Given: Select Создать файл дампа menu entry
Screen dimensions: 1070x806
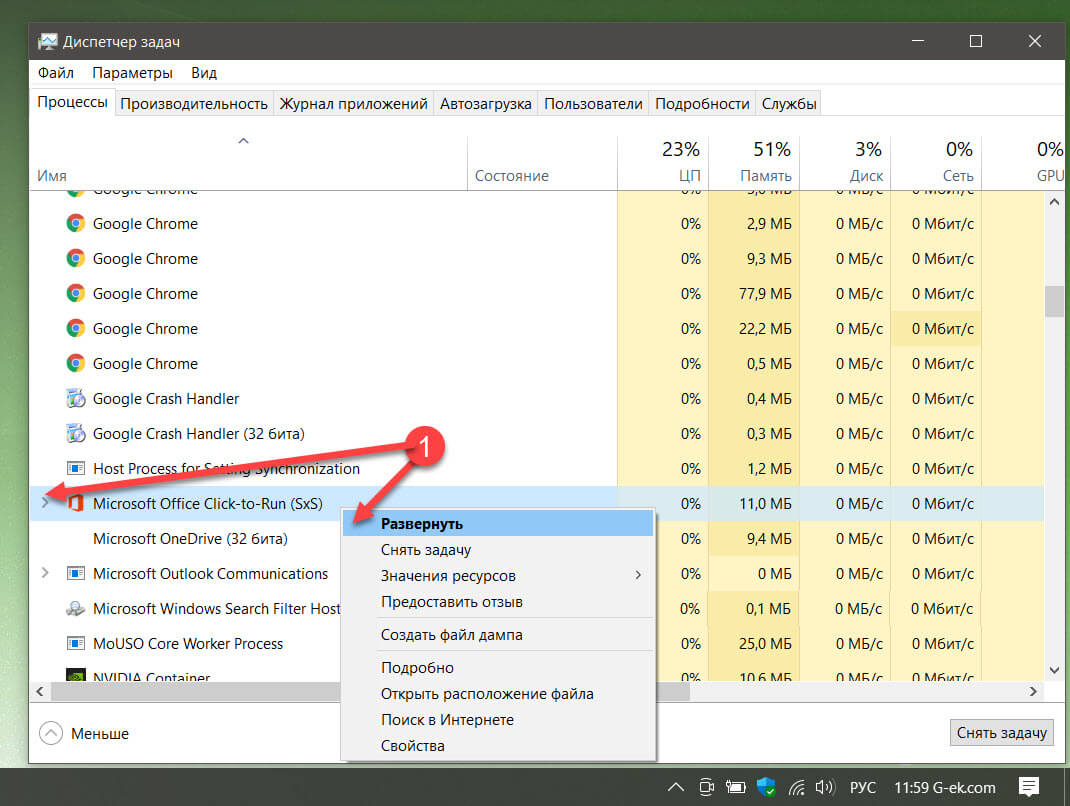Looking at the screenshot, I should (x=497, y=634).
